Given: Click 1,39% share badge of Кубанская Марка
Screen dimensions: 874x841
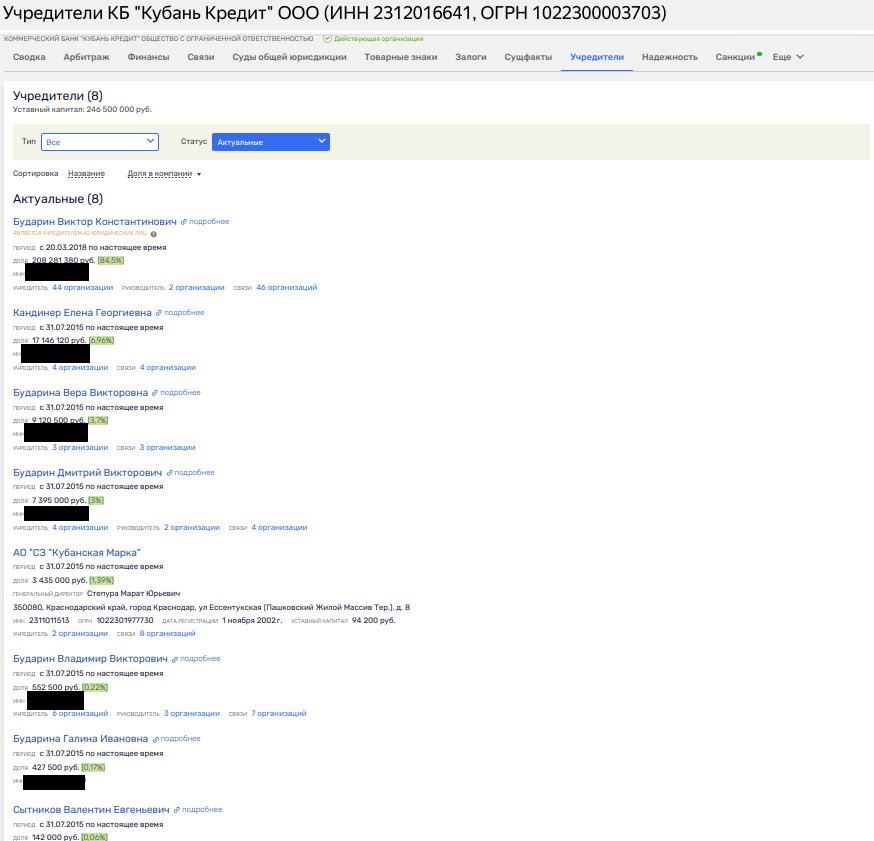Looking at the screenshot, I should 101,580.
